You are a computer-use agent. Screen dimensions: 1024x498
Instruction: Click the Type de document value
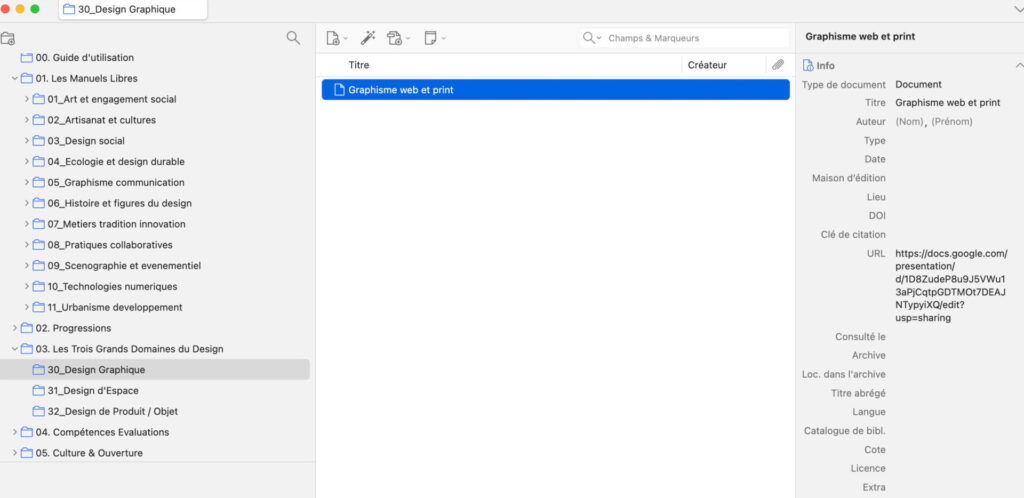point(918,84)
